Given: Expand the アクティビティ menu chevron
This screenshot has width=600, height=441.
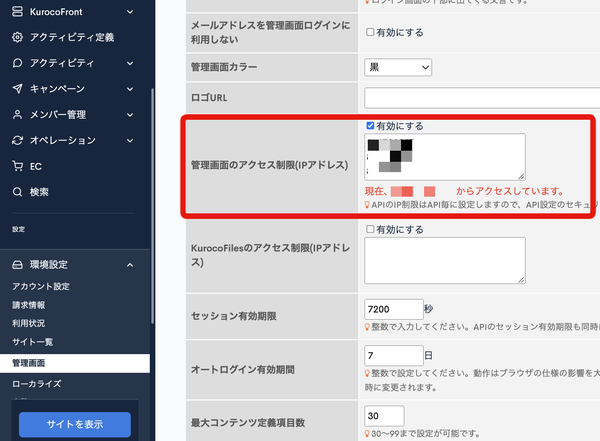Looking at the screenshot, I should [130, 63].
